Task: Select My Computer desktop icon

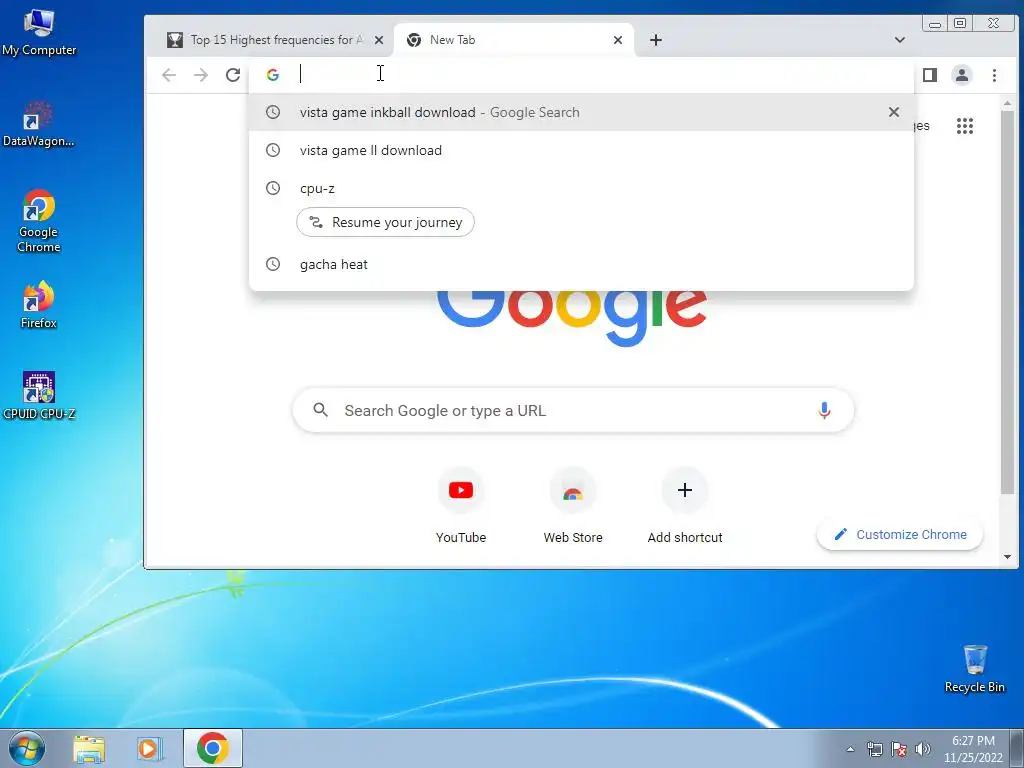Action: click(x=39, y=33)
